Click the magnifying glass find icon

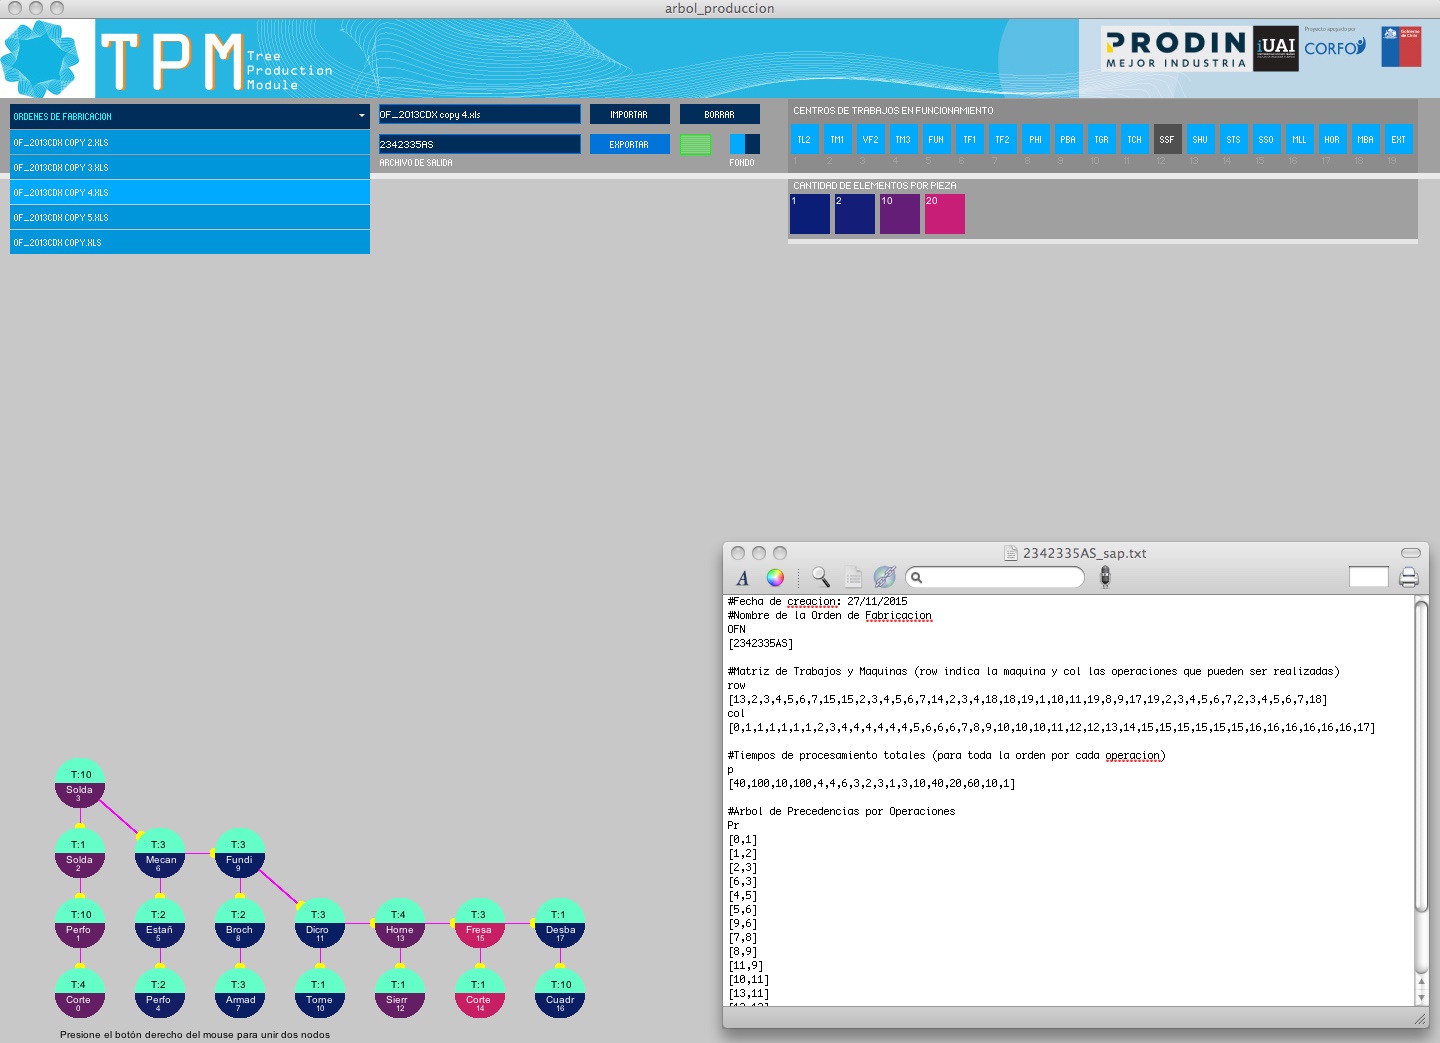pyautogui.click(x=820, y=577)
